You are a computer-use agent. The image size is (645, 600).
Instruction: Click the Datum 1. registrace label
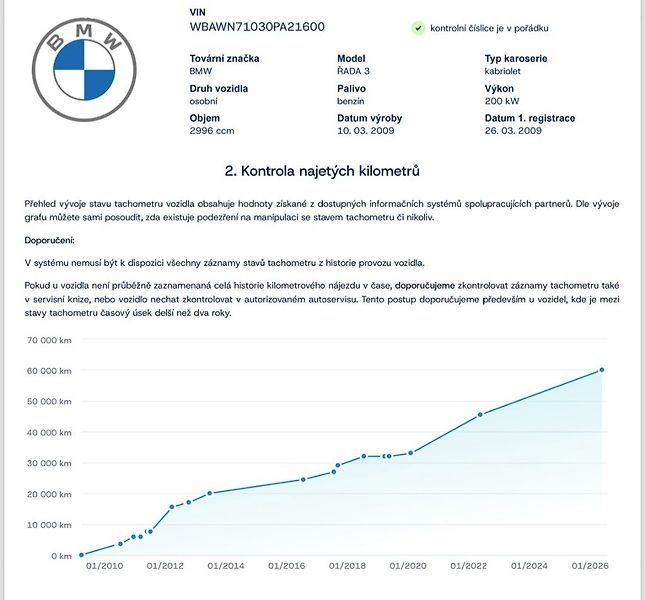click(530, 118)
